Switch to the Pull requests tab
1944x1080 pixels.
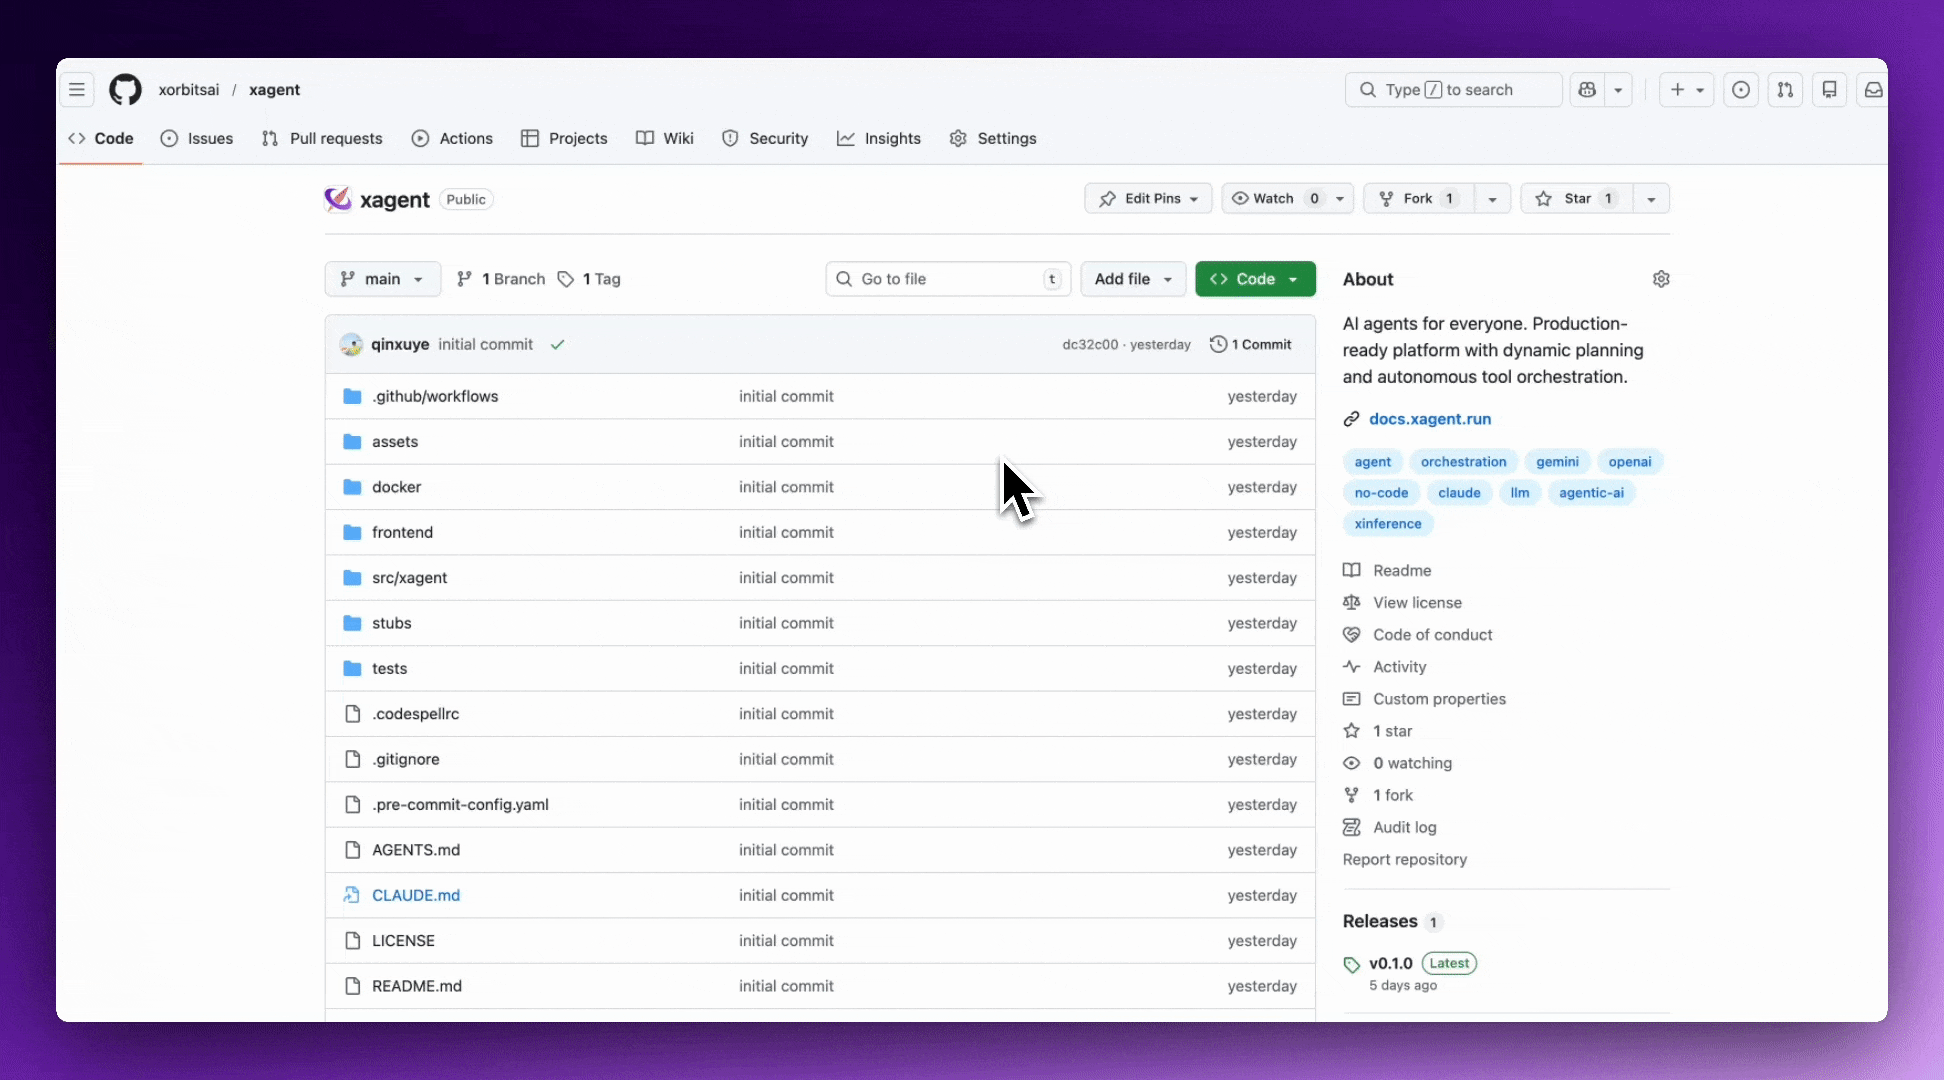click(x=322, y=139)
